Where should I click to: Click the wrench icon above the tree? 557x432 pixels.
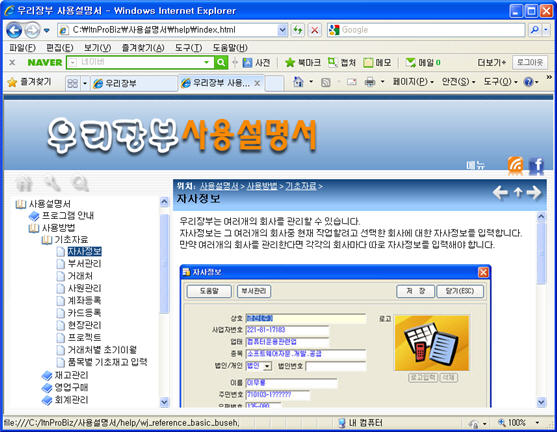click(53, 183)
